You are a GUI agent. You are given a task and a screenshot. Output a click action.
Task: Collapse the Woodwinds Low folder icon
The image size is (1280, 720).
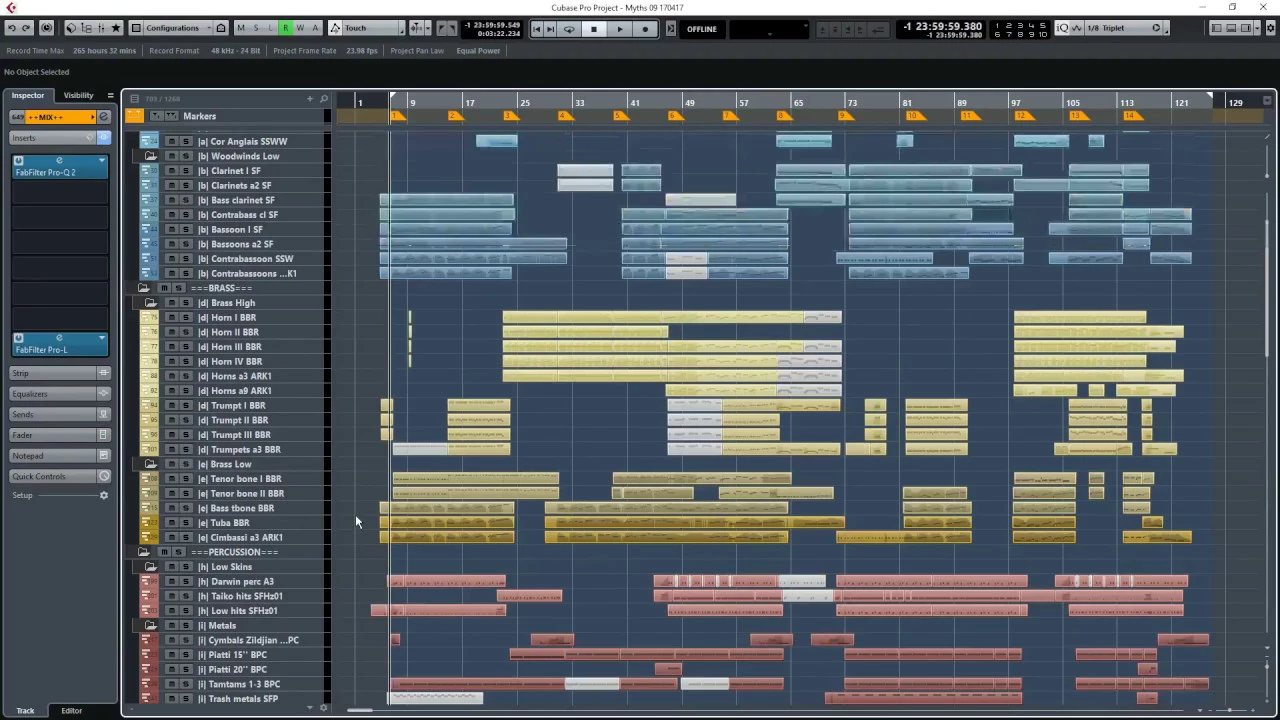[151, 156]
